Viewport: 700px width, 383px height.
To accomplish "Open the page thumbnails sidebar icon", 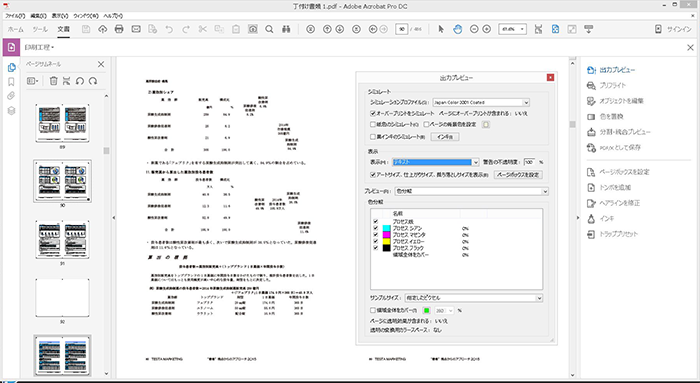I will (x=12, y=67).
